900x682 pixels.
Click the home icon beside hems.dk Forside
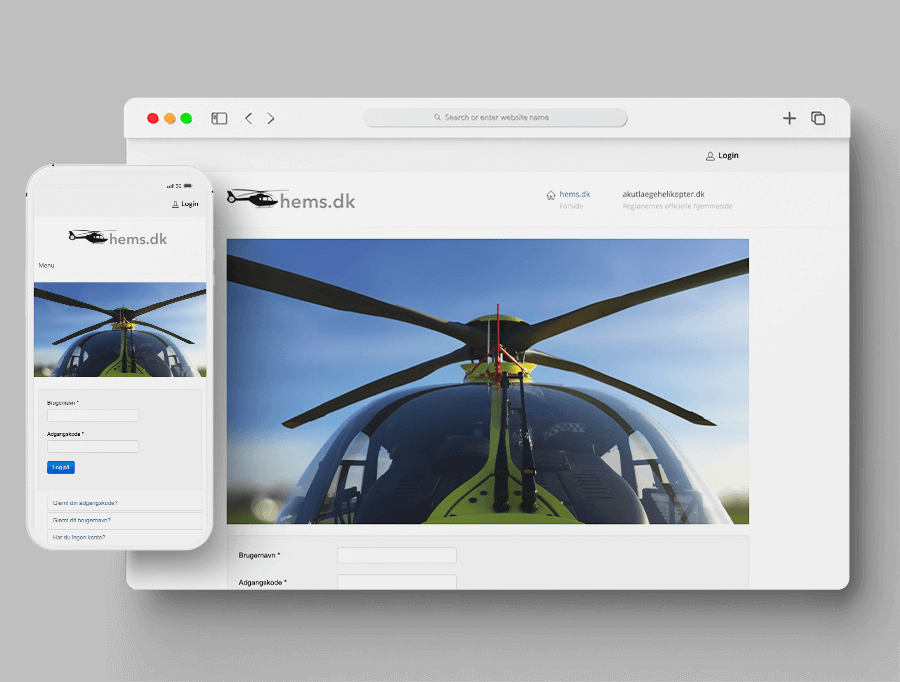point(551,195)
